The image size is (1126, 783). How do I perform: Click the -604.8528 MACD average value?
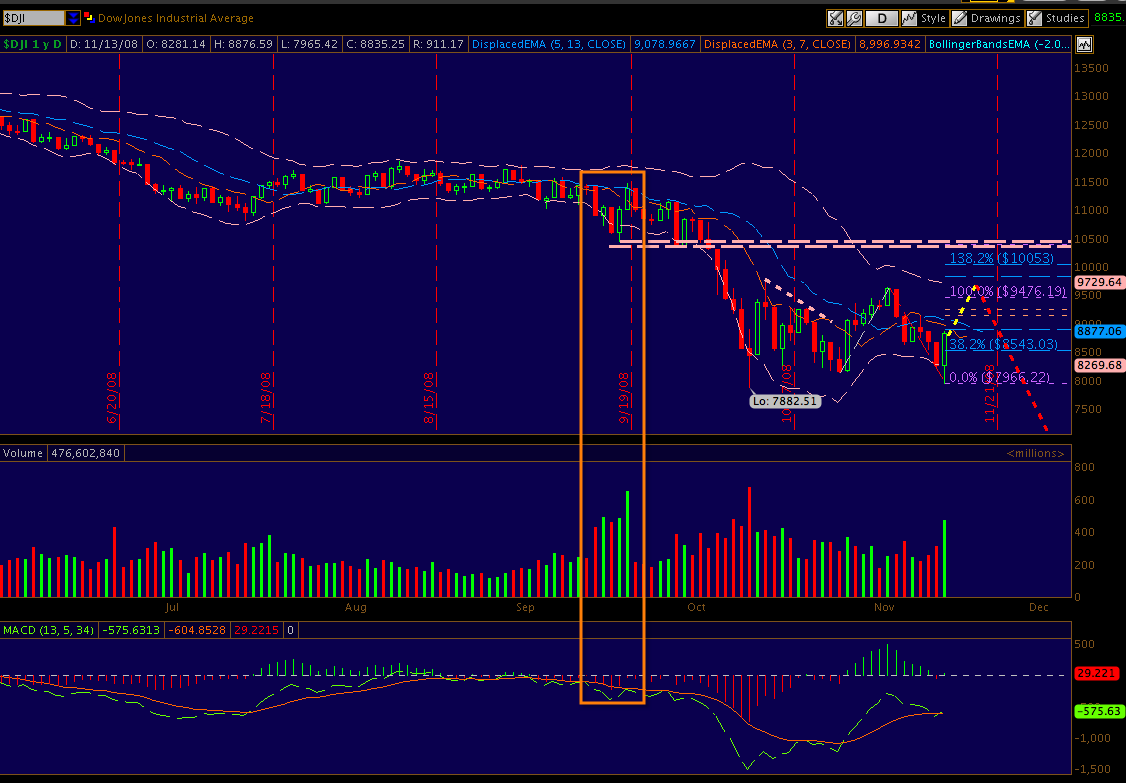point(197,630)
